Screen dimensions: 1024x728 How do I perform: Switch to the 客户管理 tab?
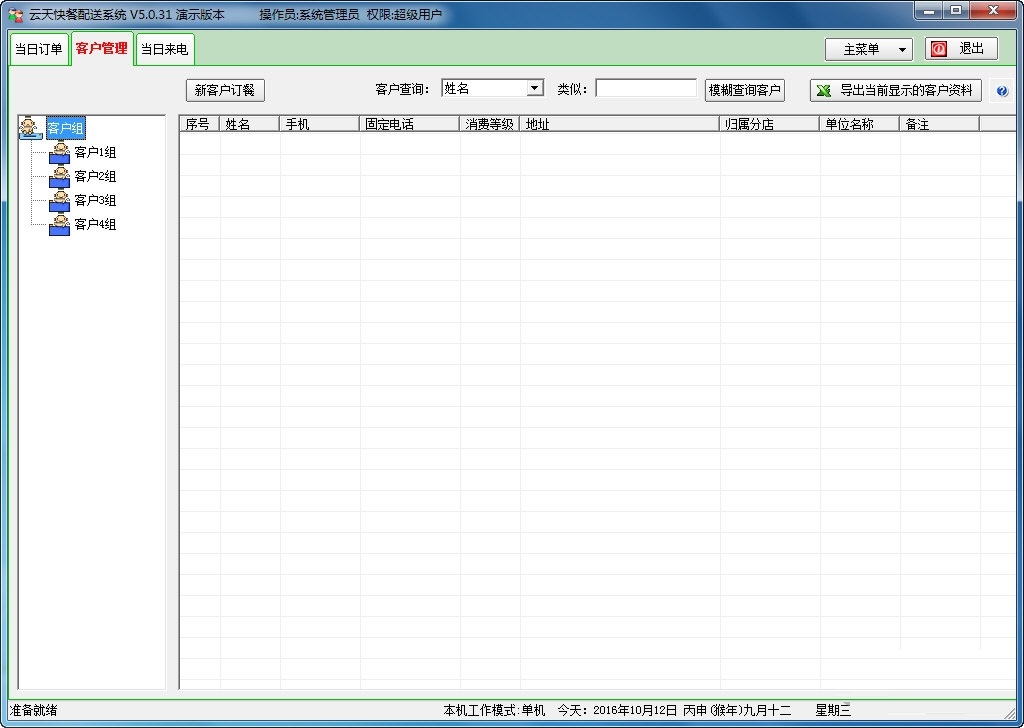[102, 48]
